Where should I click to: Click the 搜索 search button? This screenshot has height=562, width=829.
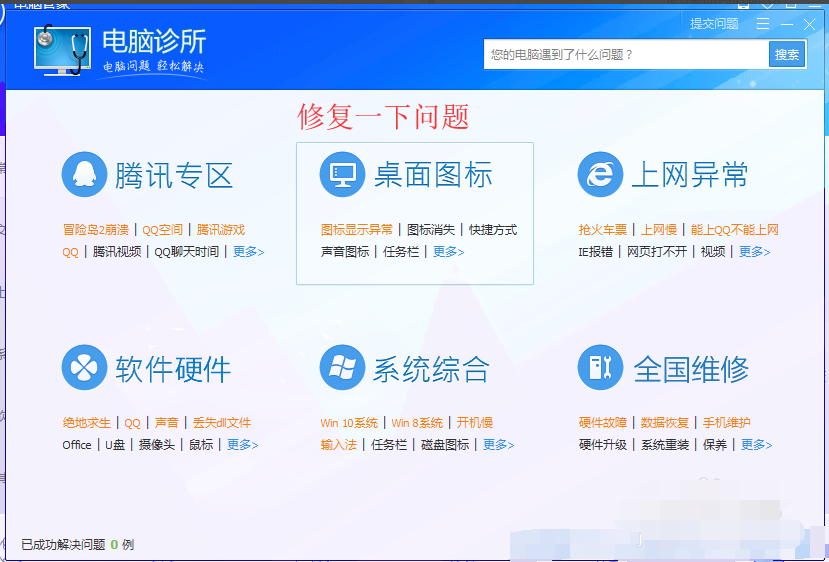[x=787, y=54]
